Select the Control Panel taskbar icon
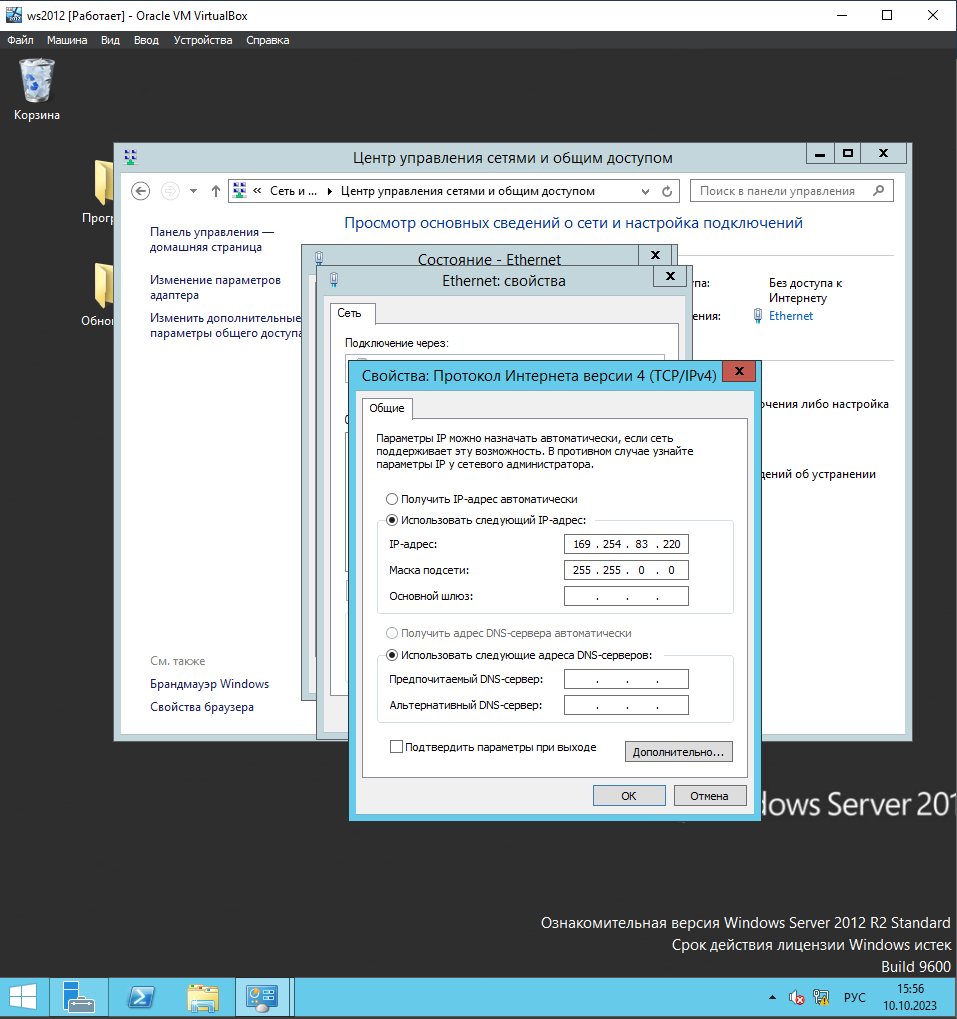 [262, 998]
